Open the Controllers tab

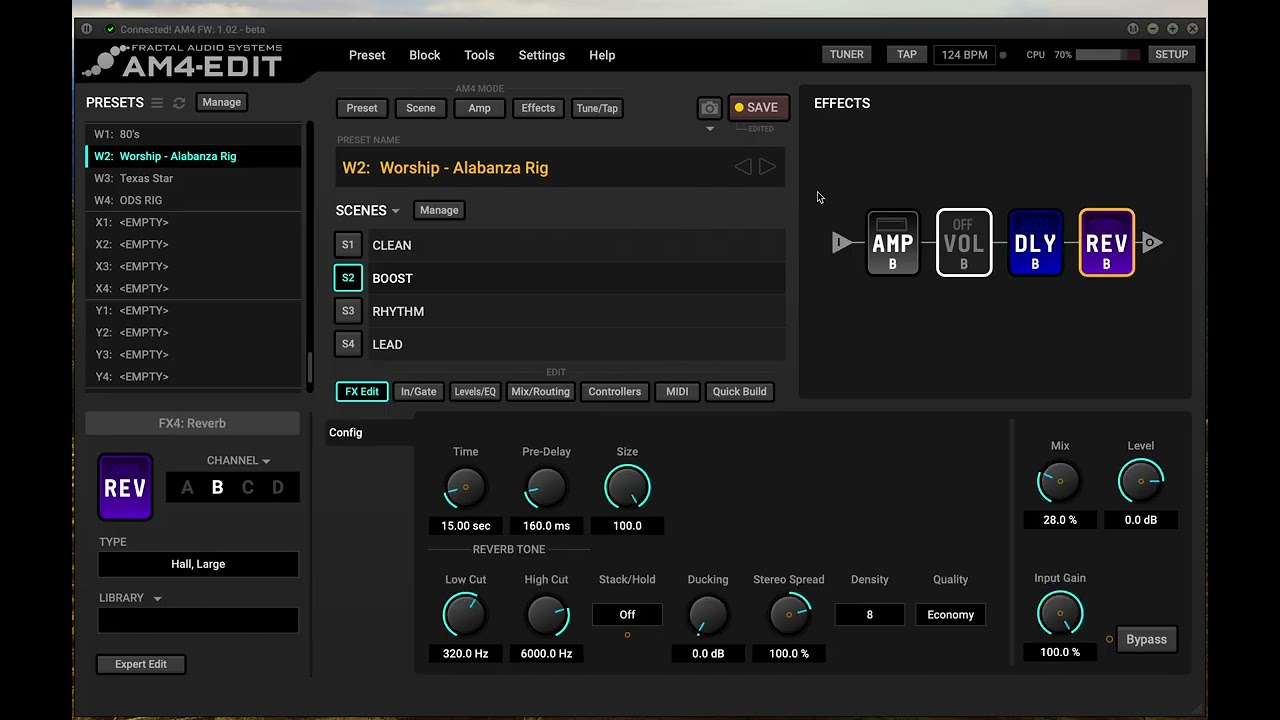point(614,392)
